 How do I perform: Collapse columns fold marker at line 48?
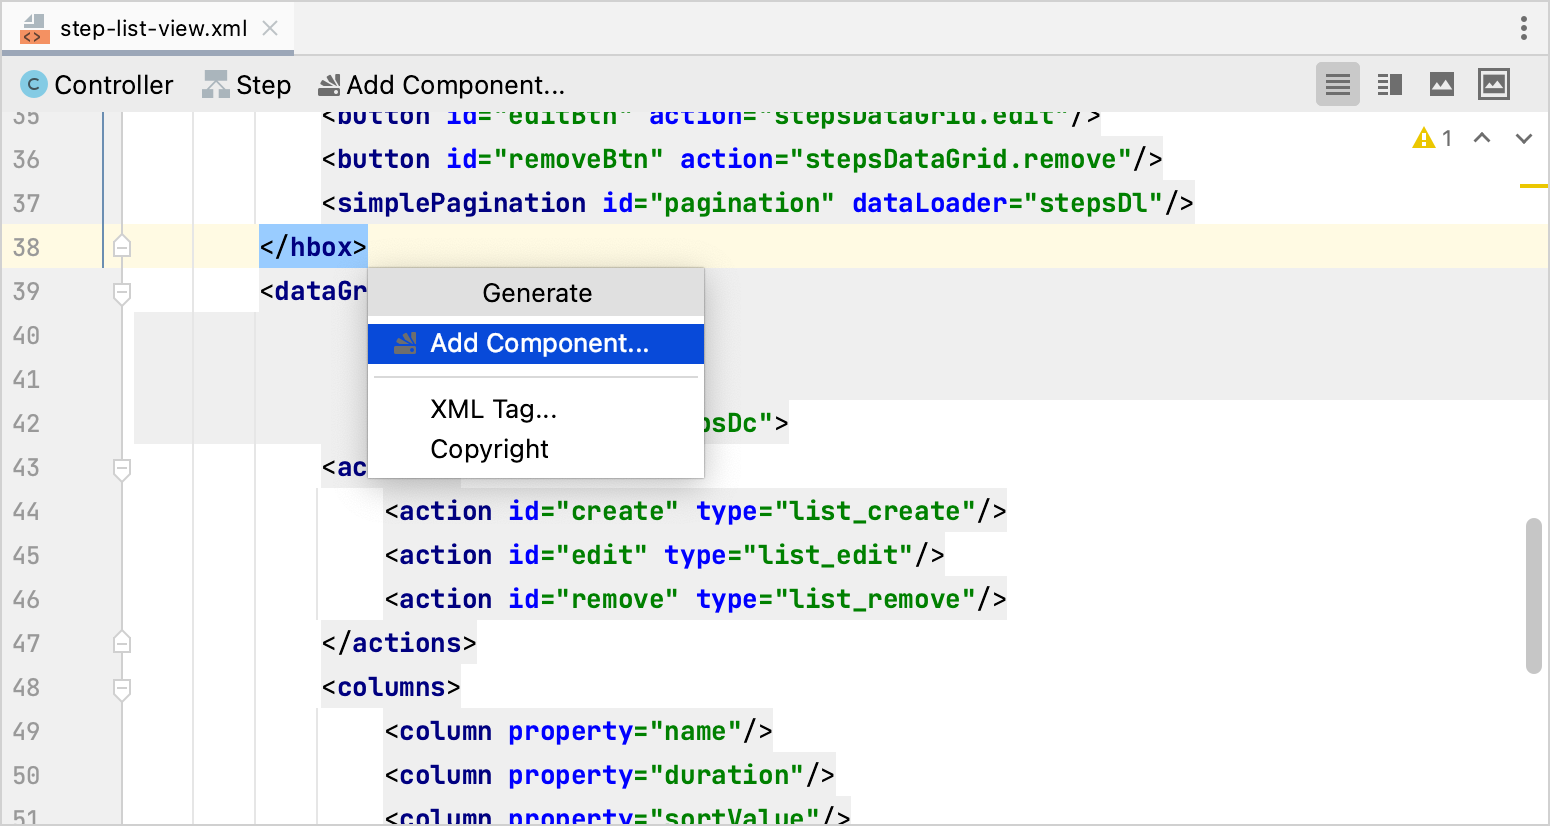[122, 687]
